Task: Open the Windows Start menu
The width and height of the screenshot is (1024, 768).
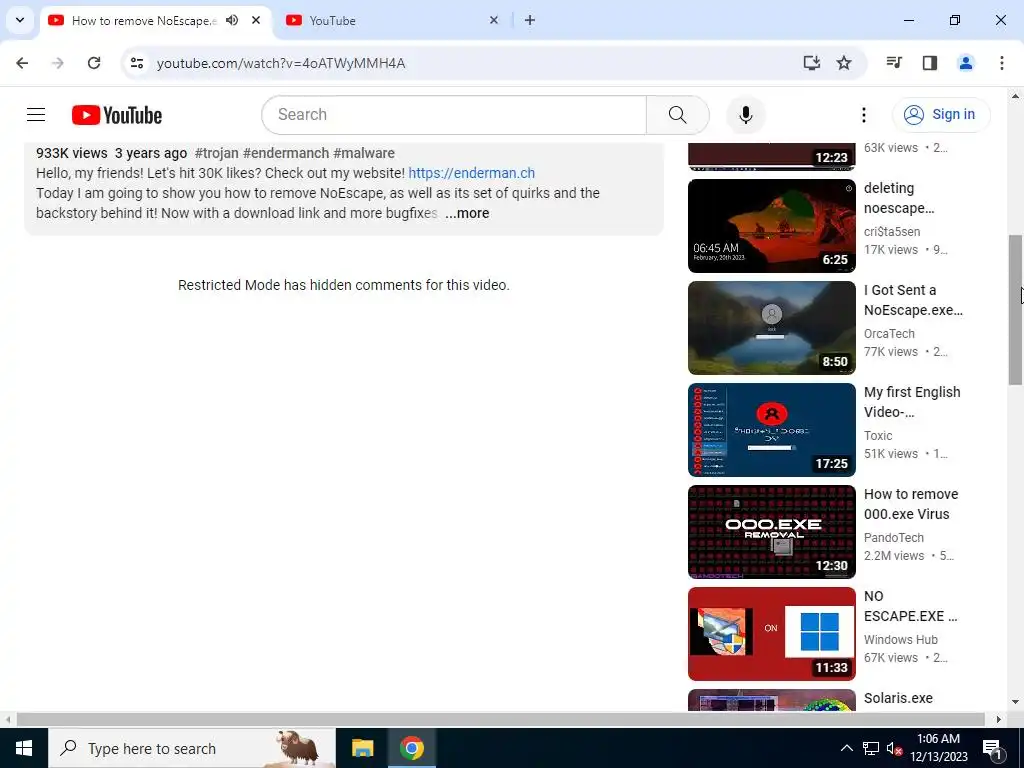Action: pyautogui.click(x=24, y=748)
